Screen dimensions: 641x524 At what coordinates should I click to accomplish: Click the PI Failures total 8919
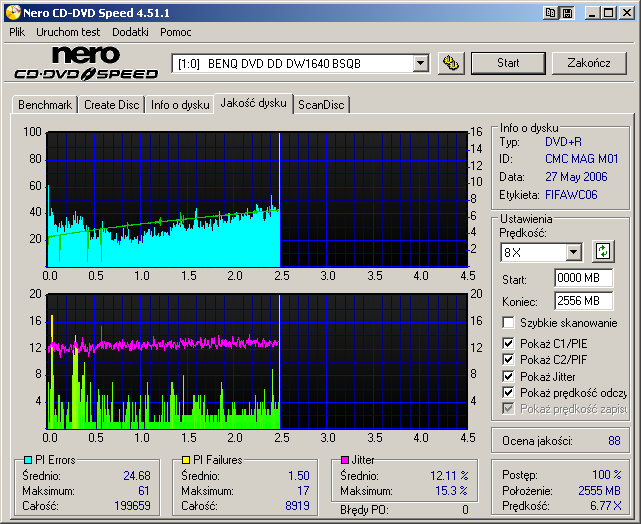297,506
